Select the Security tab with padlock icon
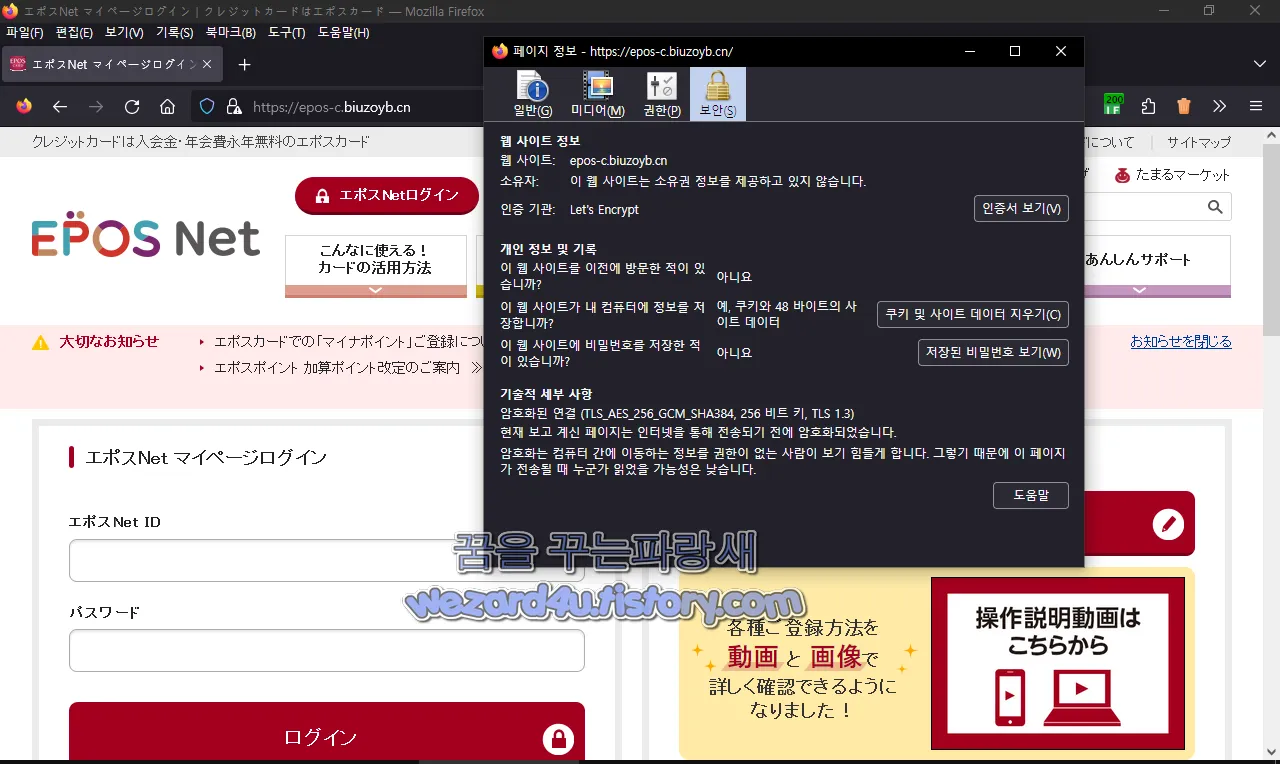Image resolution: width=1280 pixels, height=764 pixels. (717, 94)
